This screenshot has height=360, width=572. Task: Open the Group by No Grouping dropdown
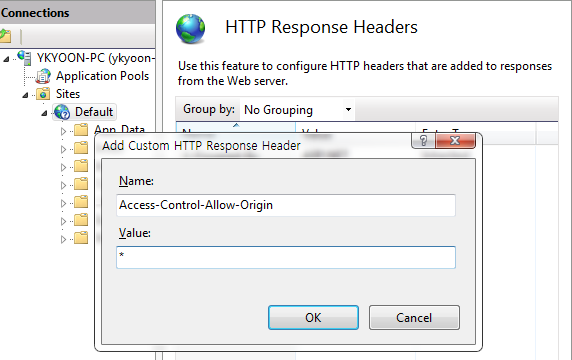297,109
